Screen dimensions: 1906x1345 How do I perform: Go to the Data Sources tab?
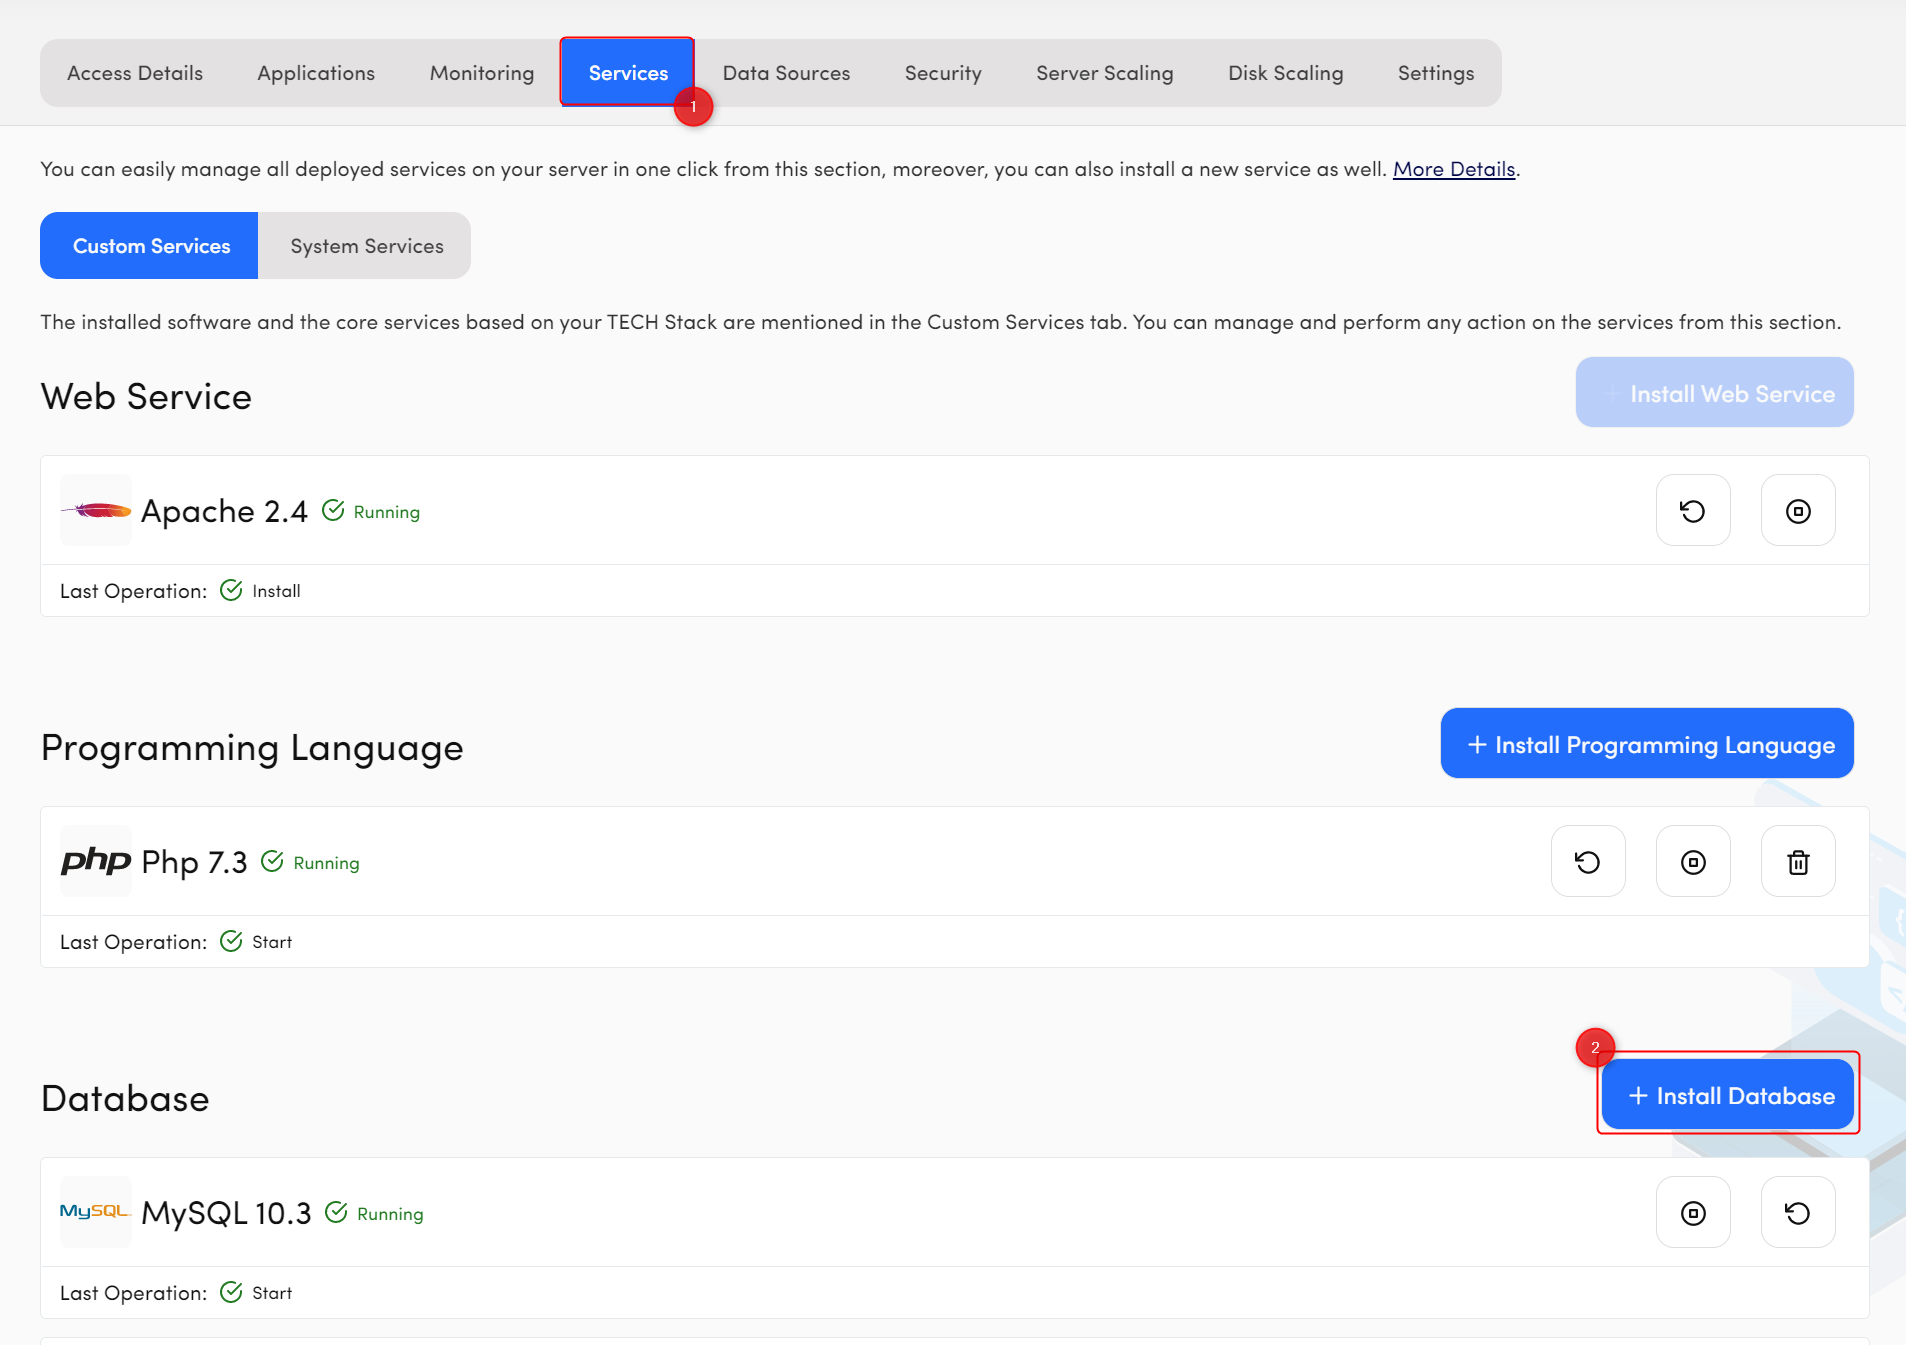[x=786, y=73]
